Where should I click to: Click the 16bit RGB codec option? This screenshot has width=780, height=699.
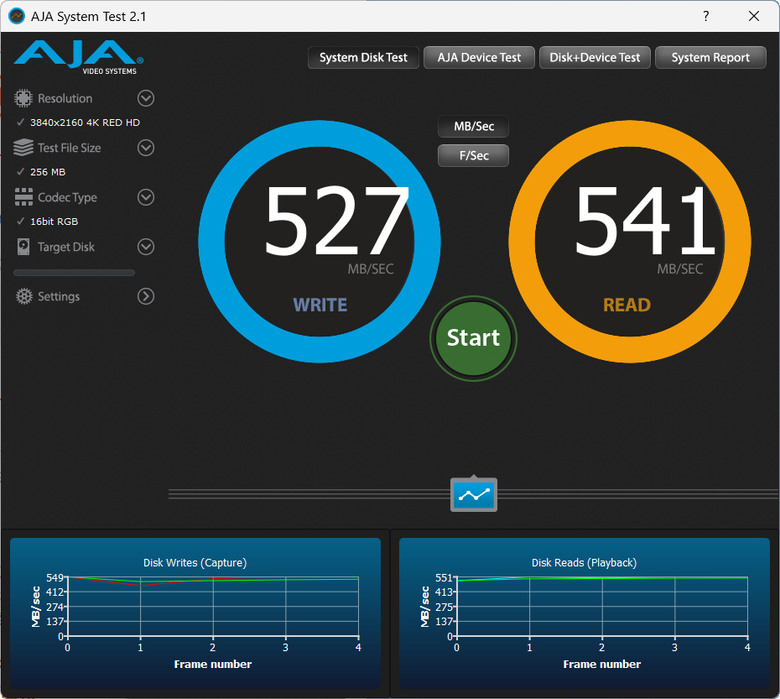(54, 221)
